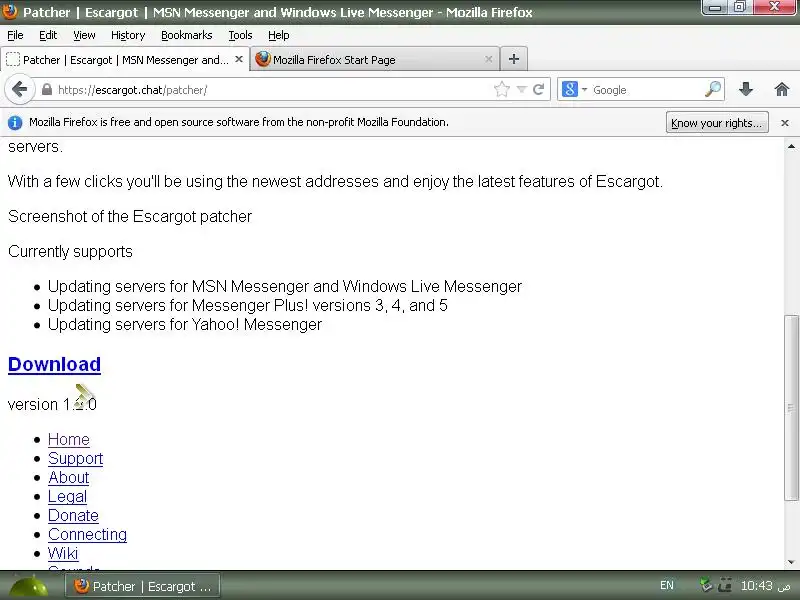Viewport: 800px width, 600px height.
Task: Click the EN language indicator in the tray
Action: click(666, 585)
